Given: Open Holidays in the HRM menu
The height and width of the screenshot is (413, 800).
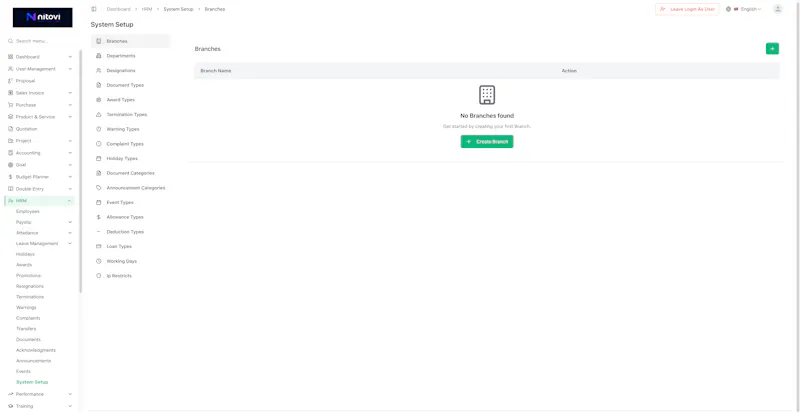Looking at the screenshot, I should [x=25, y=254].
